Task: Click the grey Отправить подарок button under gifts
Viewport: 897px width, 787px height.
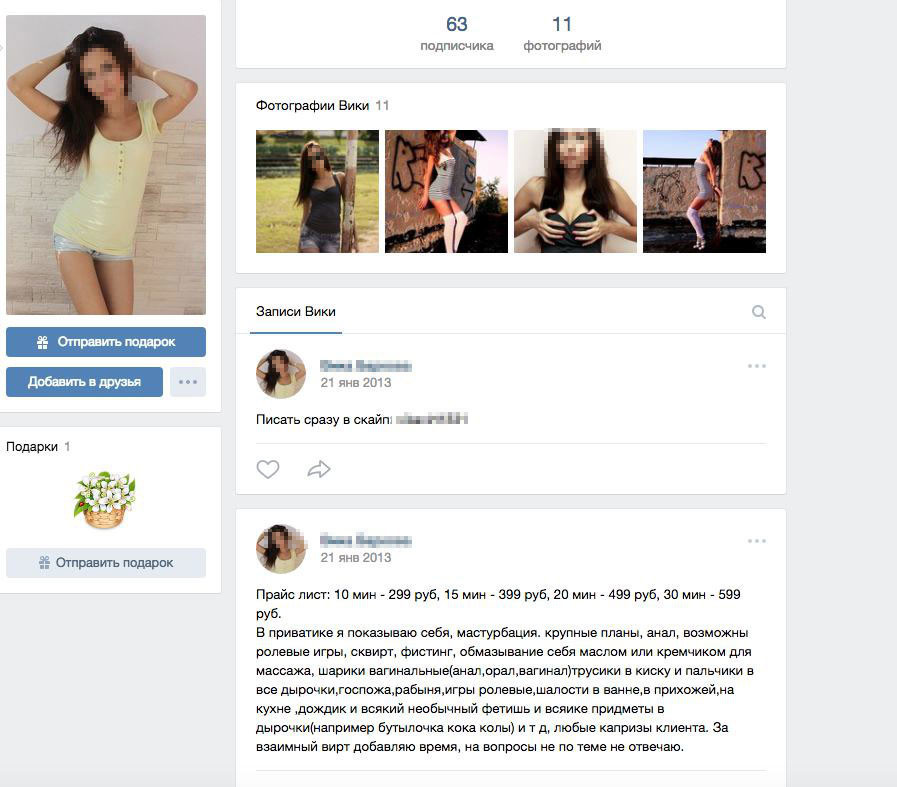Action: pos(106,563)
